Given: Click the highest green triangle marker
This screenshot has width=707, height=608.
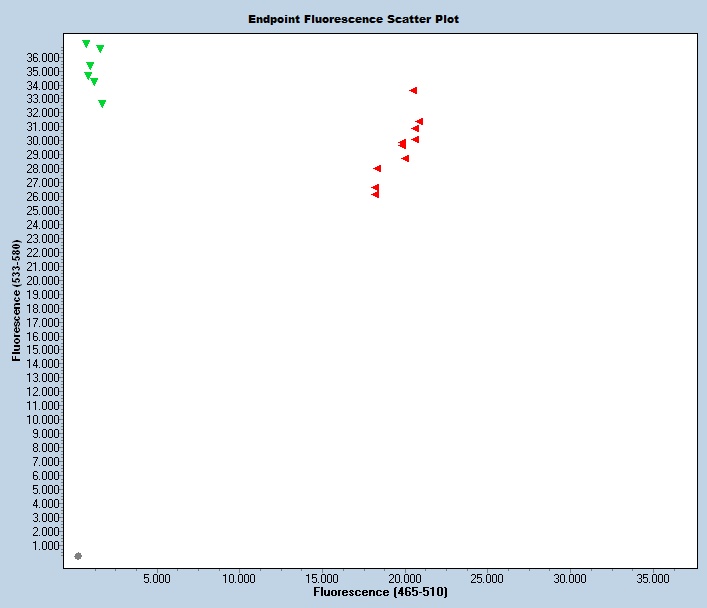Looking at the screenshot, I should tap(86, 44).
